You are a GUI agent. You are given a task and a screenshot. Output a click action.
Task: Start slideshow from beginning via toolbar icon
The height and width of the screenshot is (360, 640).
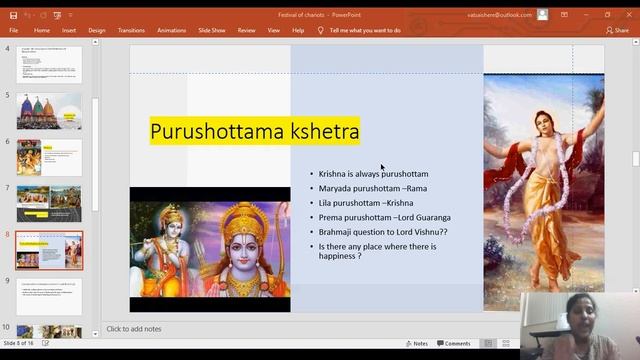tap(57, 16)
